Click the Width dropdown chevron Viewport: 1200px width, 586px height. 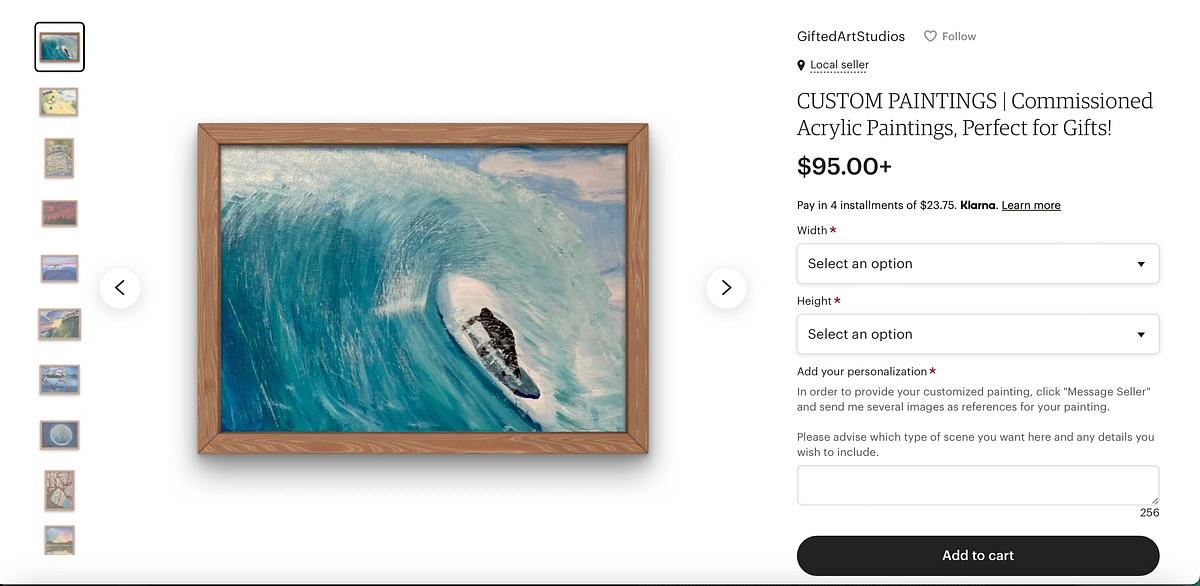[1140, 263]
